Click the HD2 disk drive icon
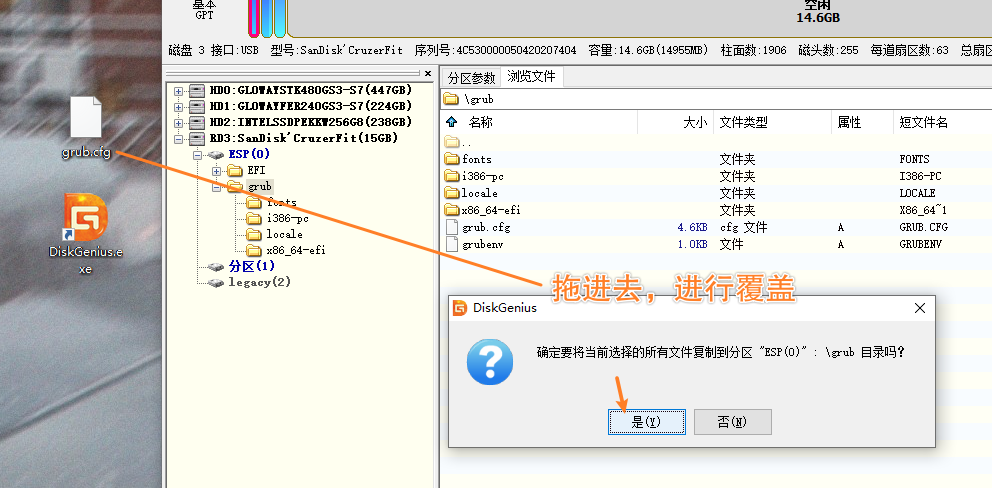 pyautogui.click(x=197, y=122)
